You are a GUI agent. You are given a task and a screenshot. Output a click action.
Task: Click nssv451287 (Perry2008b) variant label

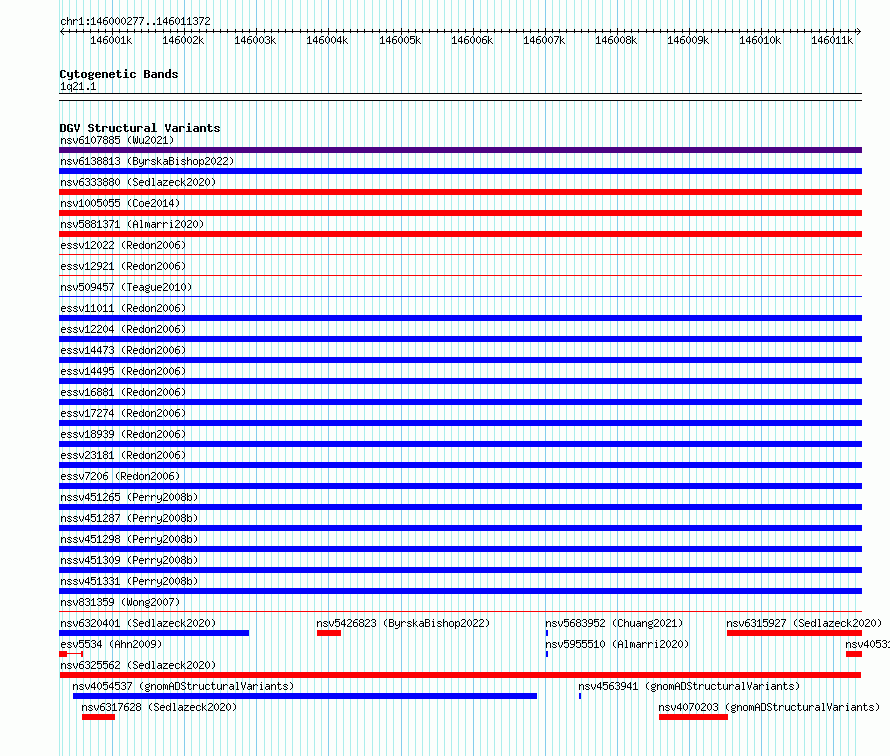pos(129,518)
